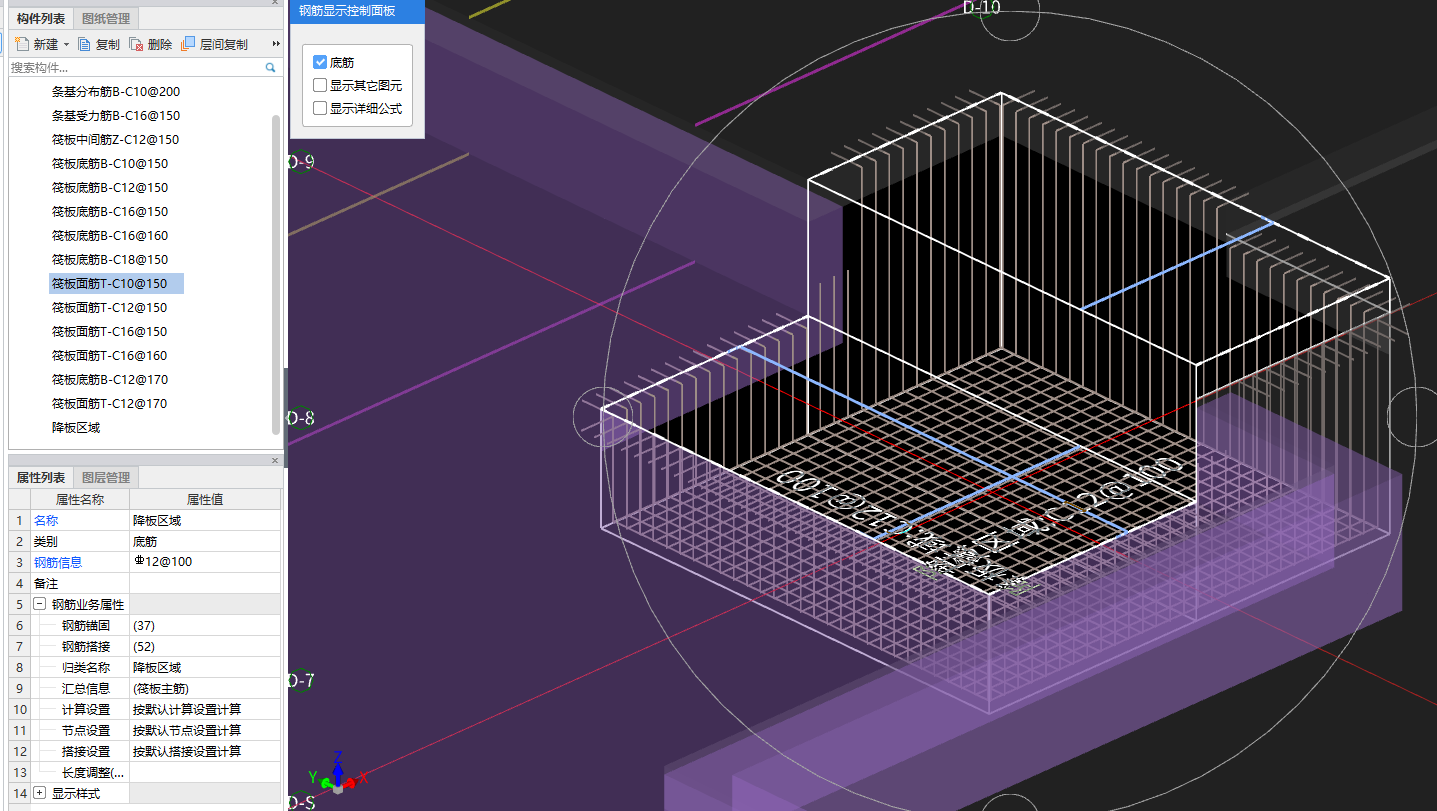Click the 钢筋搭接 value (52)

point(205,646)
